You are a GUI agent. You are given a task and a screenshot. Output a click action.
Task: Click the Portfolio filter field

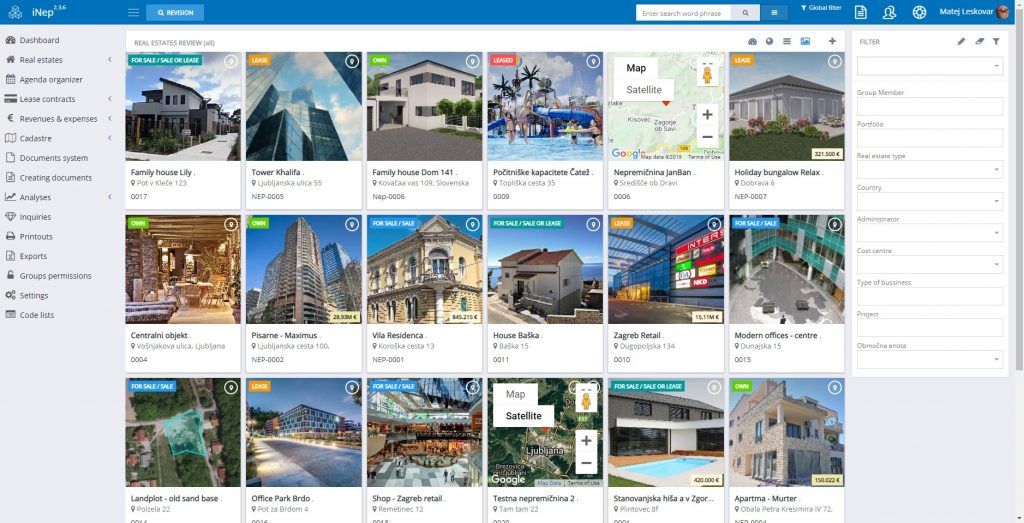coord(929,138)
